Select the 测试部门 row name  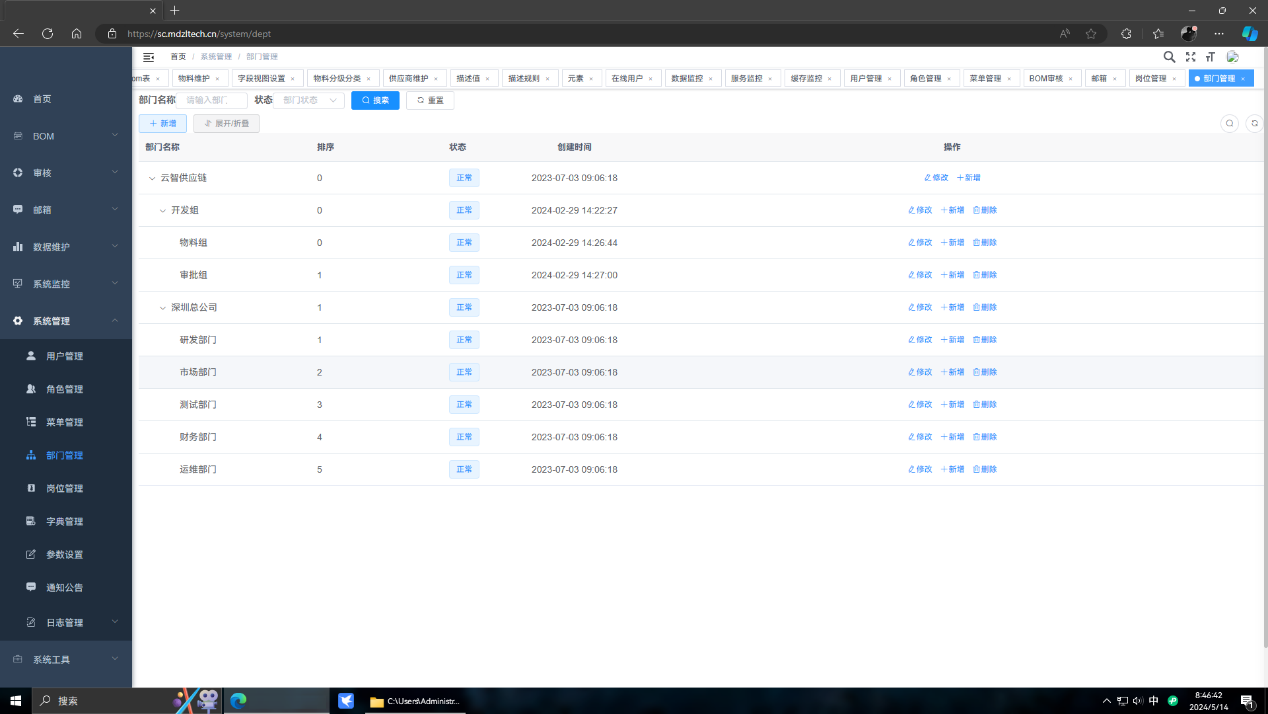[x=198, y=405]
